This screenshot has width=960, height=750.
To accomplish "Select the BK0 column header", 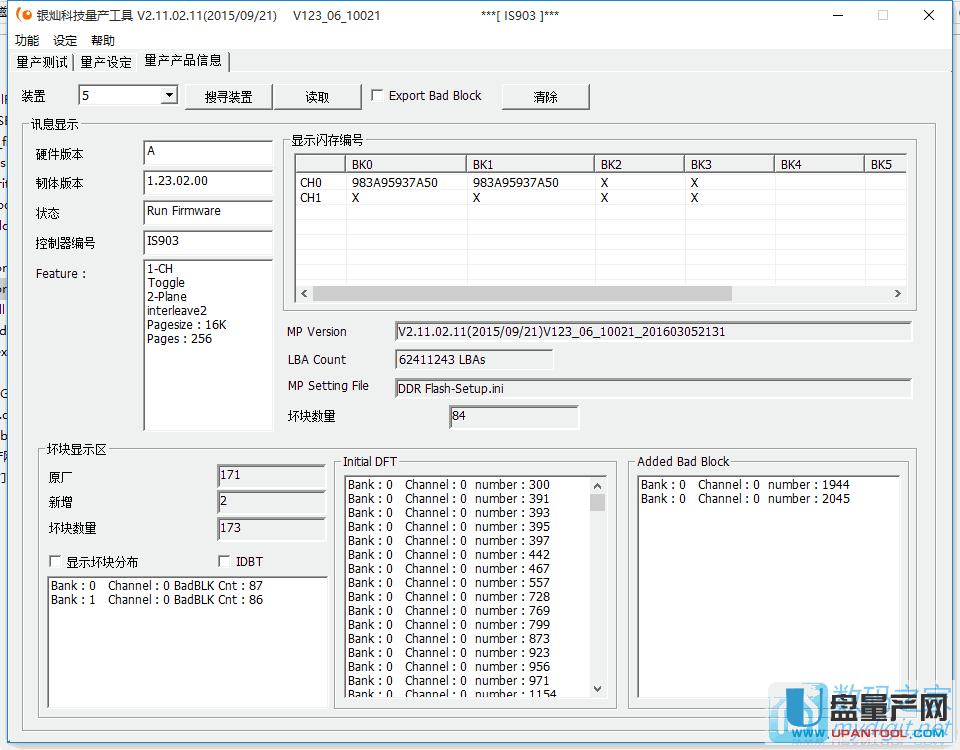I will pyautogui.click(x=405, y=165).
